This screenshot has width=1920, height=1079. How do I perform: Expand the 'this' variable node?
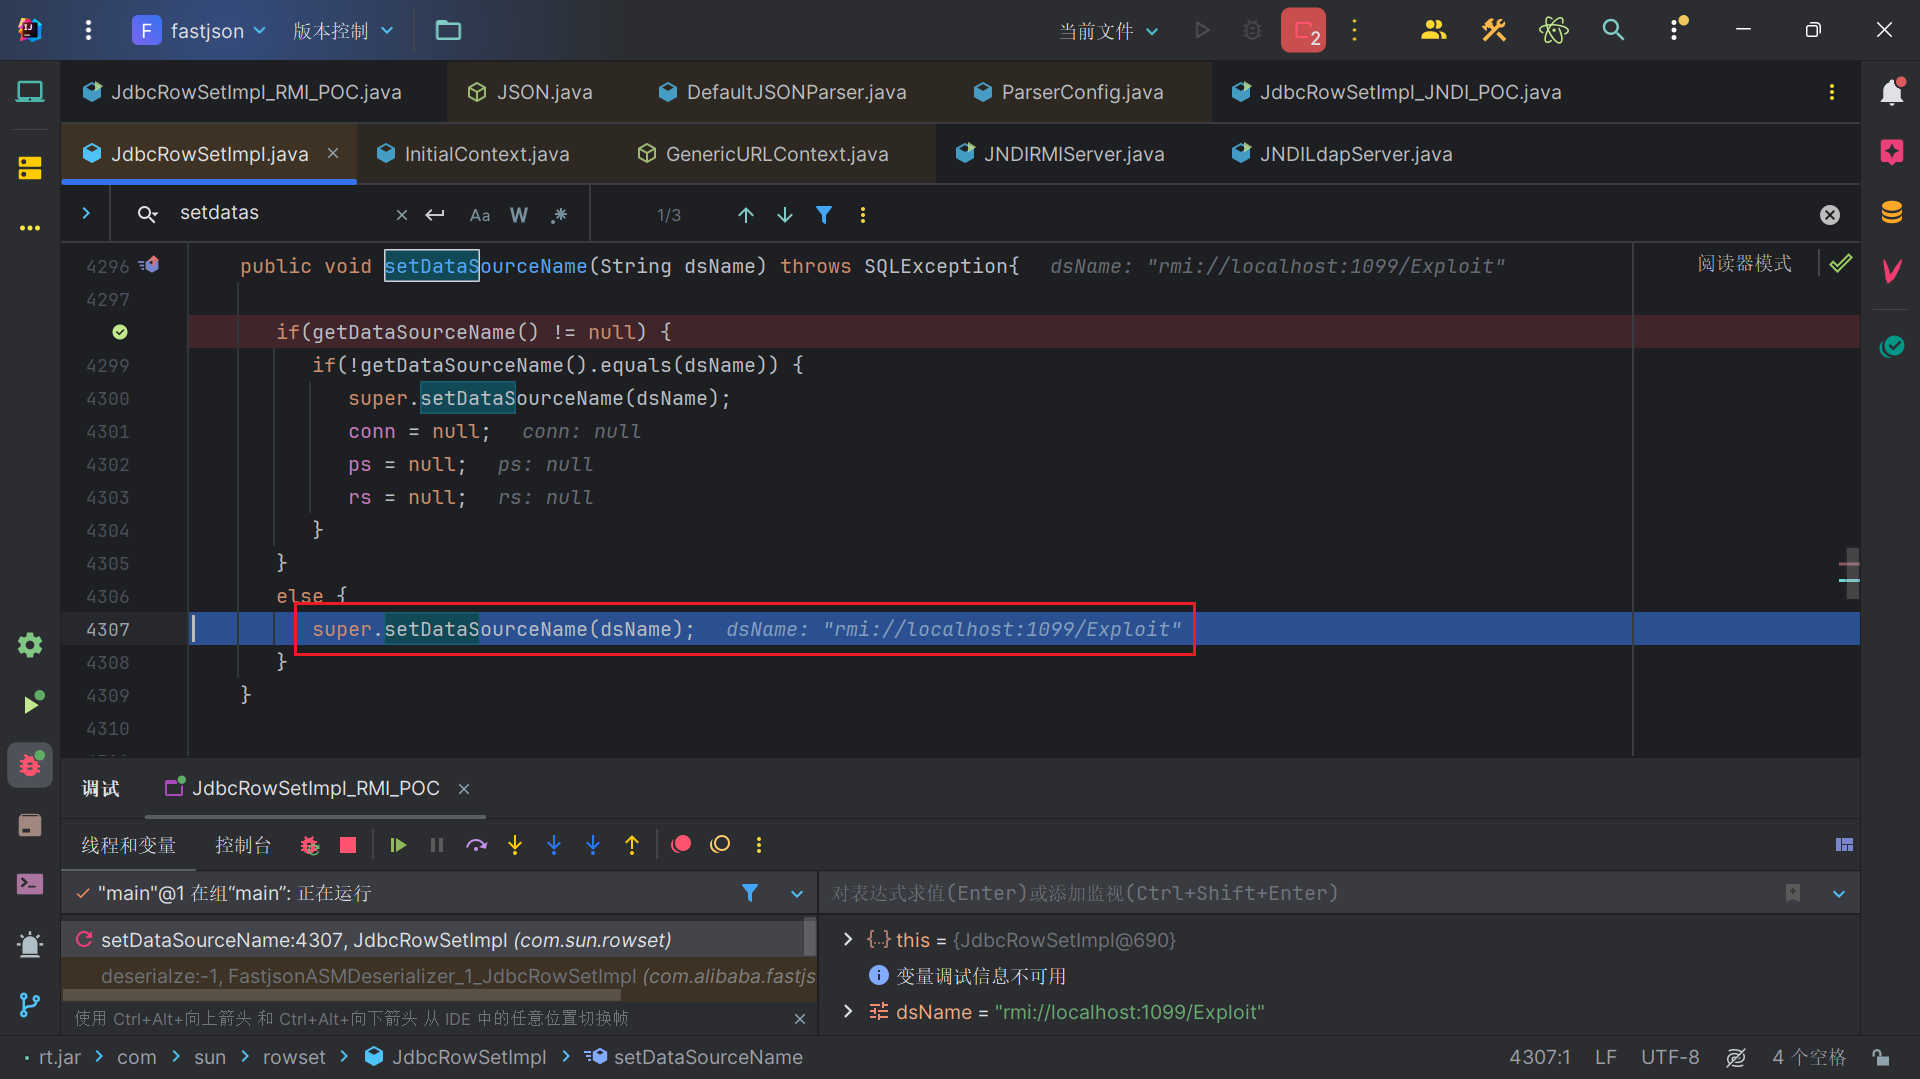848,939
